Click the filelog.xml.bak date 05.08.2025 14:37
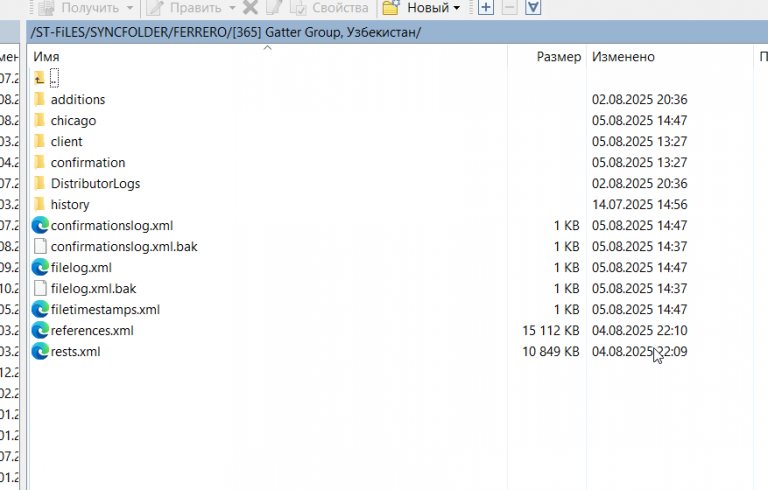The width and height of the screenshot is (768, 490). (x=640, y=289)
